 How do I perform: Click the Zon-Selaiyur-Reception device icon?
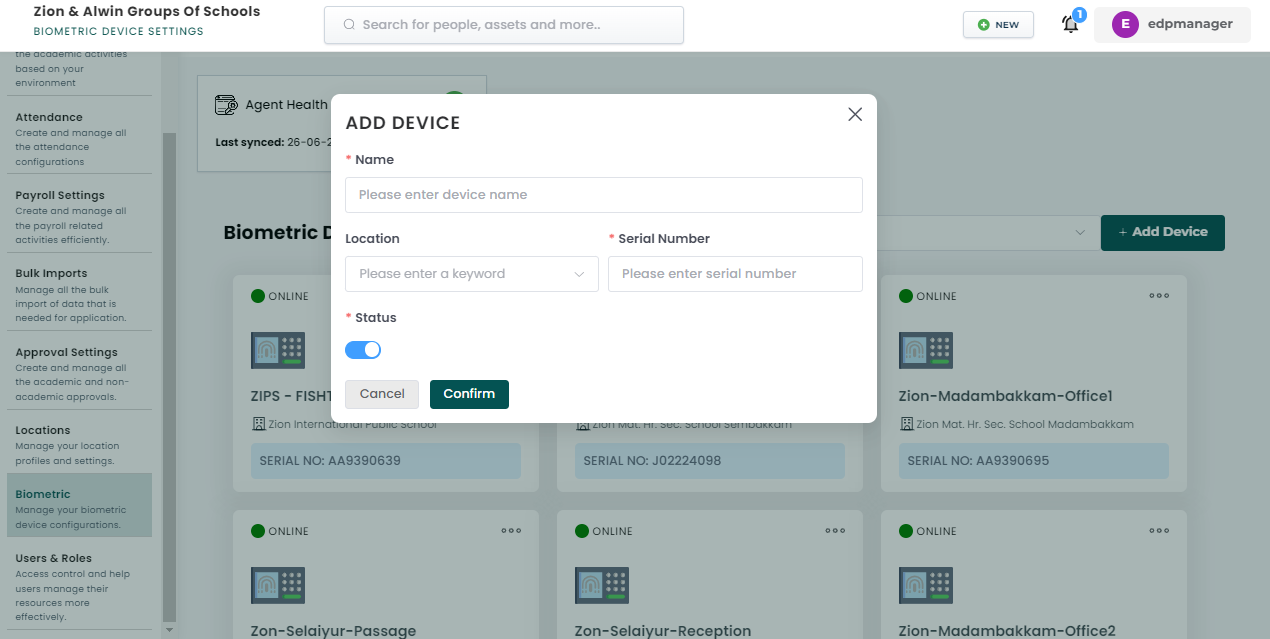(602, 585)
